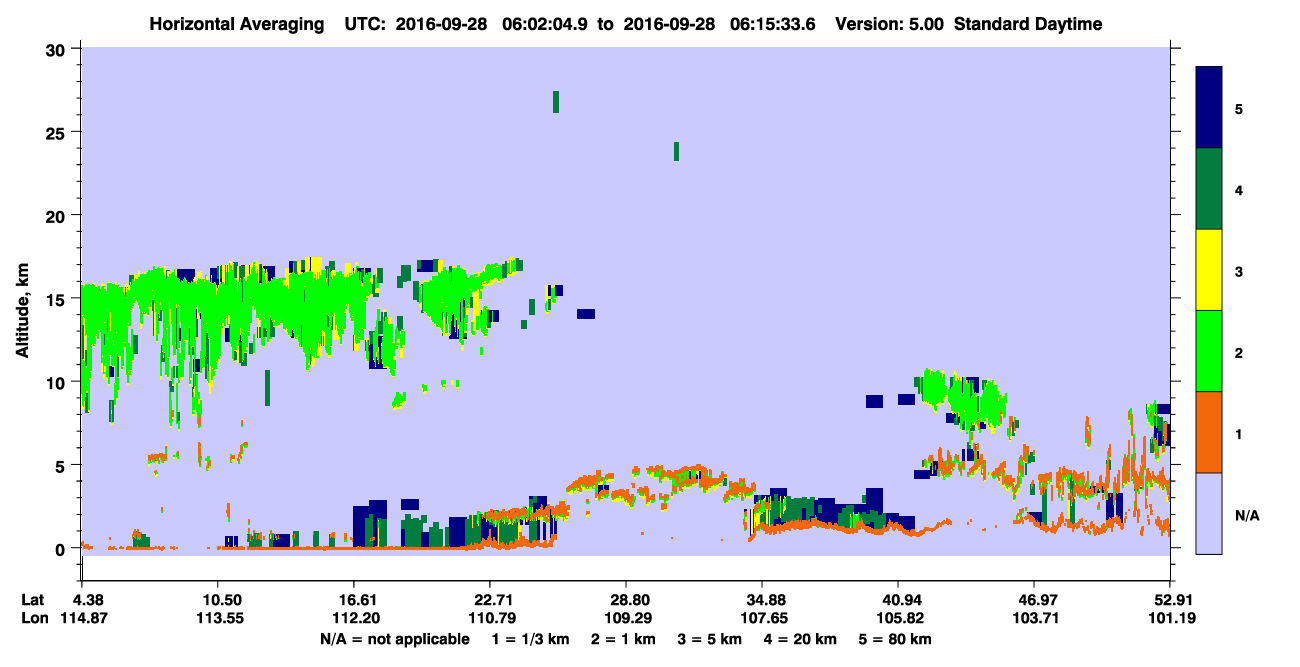This screenshot has height=667, width=1300.
Task: Click the isolated green feature near 24 km altitude
Action: 677,151
